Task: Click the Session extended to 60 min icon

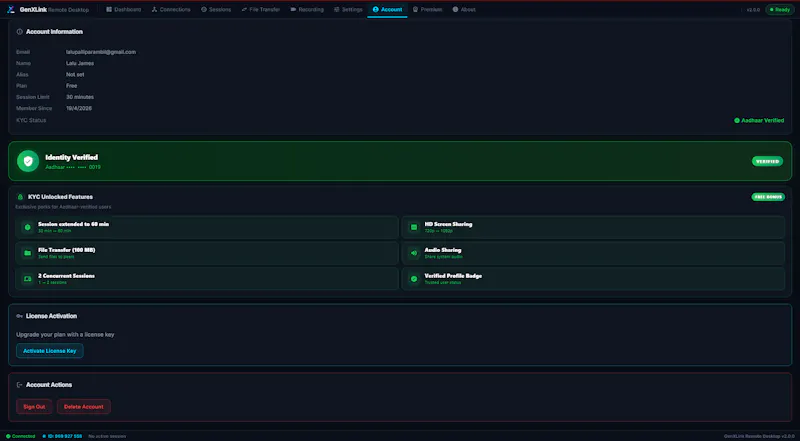Action: point(28,227)
